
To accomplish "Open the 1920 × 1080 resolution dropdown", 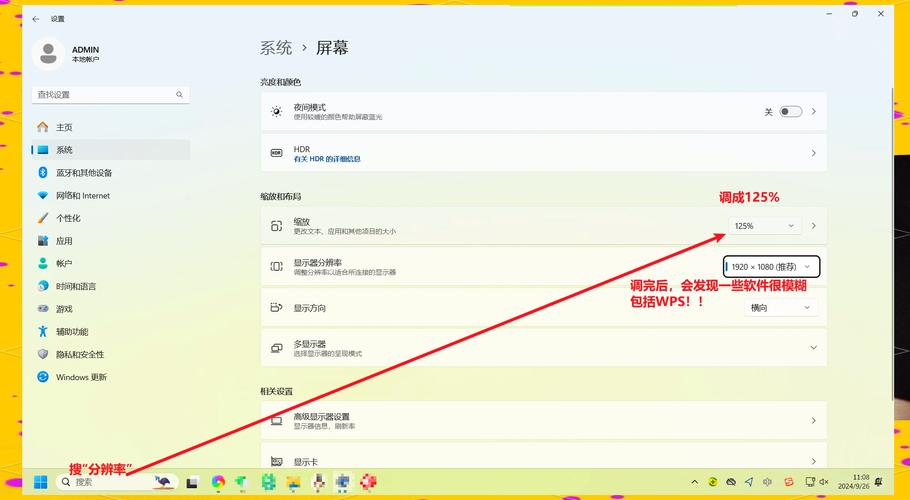I will tap(771, 267).
